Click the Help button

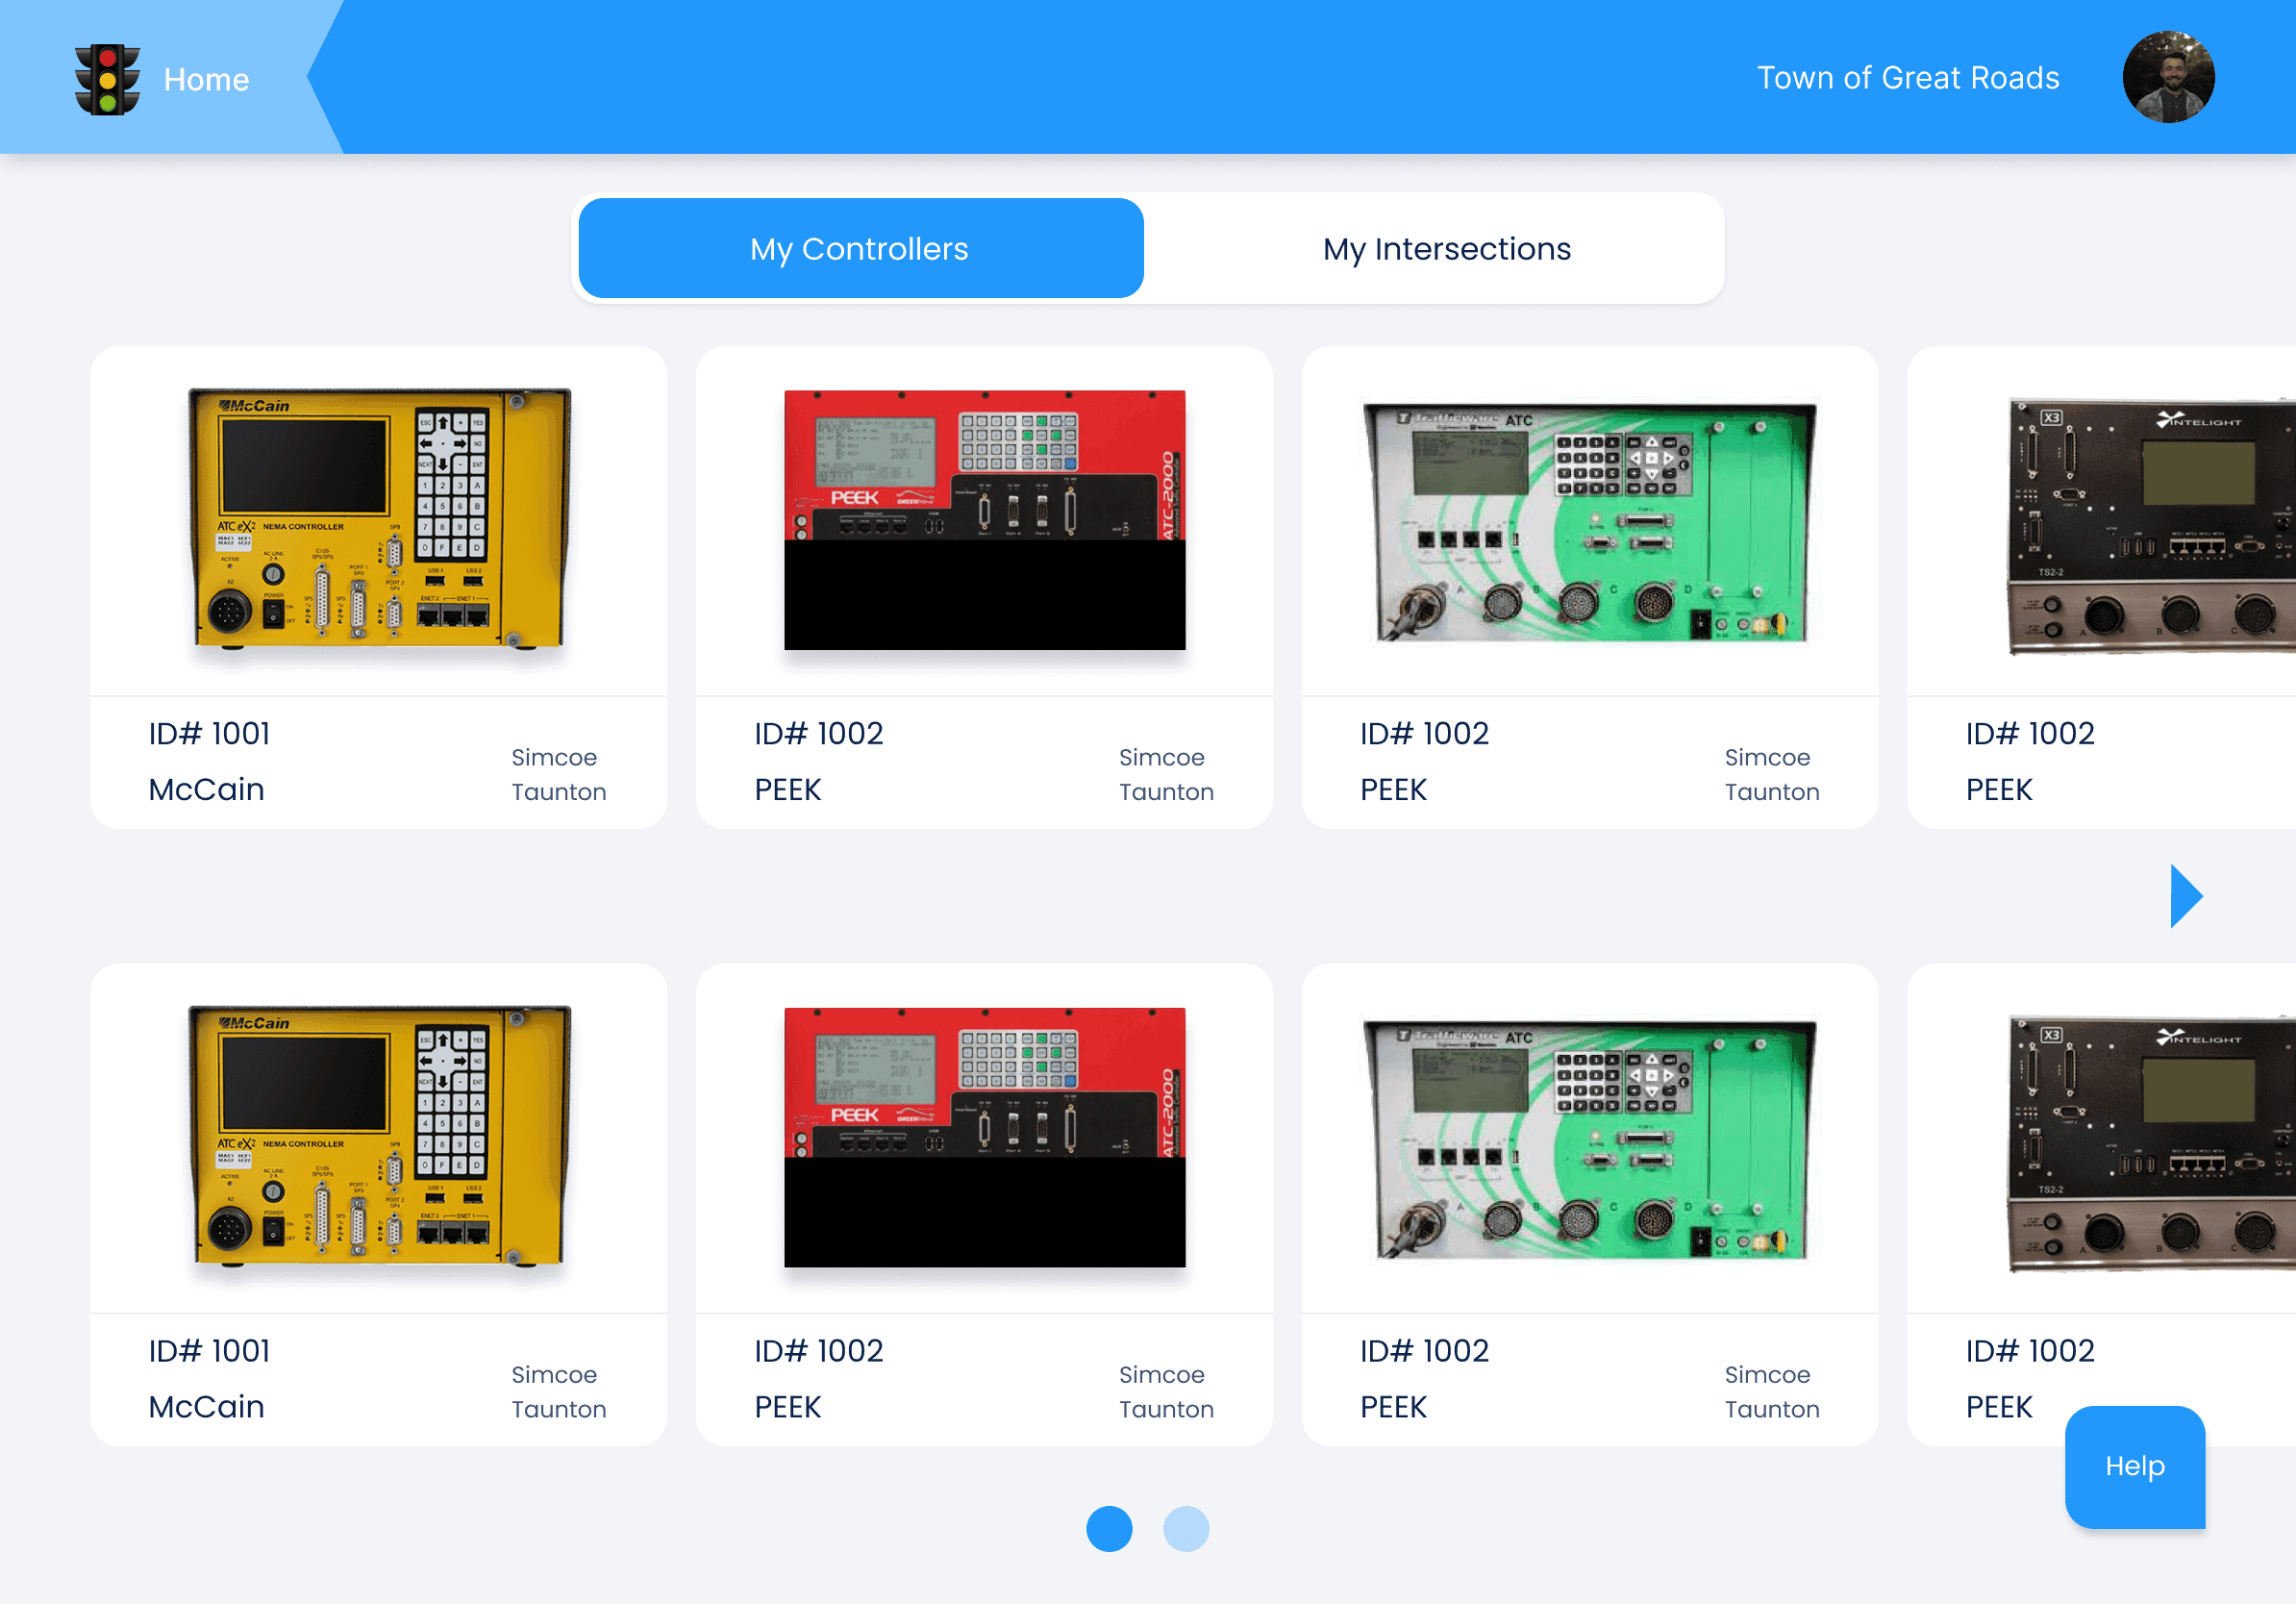tap(2134, 1466)
